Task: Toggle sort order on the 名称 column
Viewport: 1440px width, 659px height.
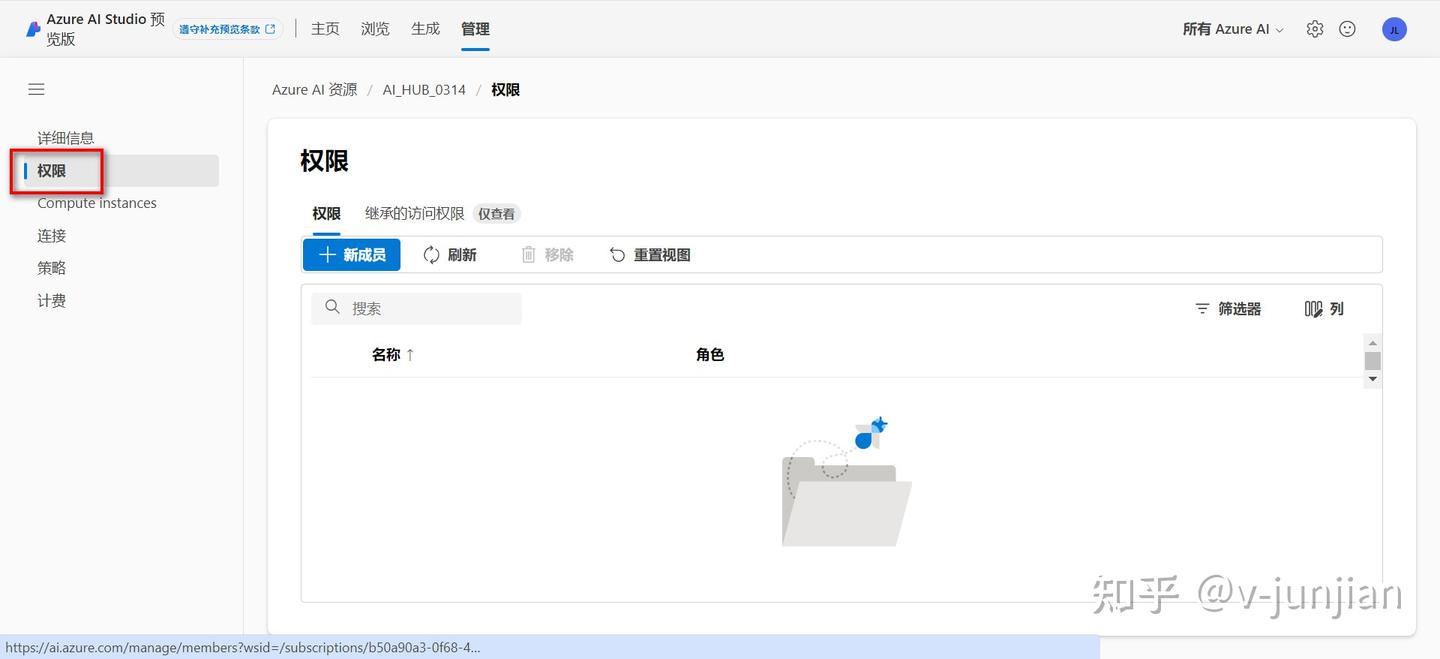Action: coord(391,354)
